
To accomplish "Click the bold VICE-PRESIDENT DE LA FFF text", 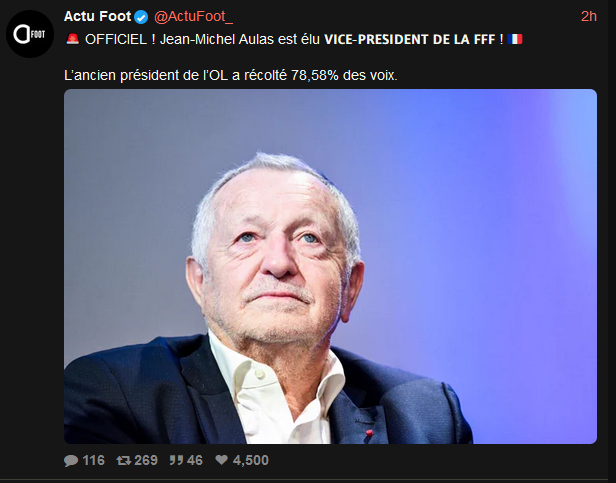I will (x=410, y=39).
